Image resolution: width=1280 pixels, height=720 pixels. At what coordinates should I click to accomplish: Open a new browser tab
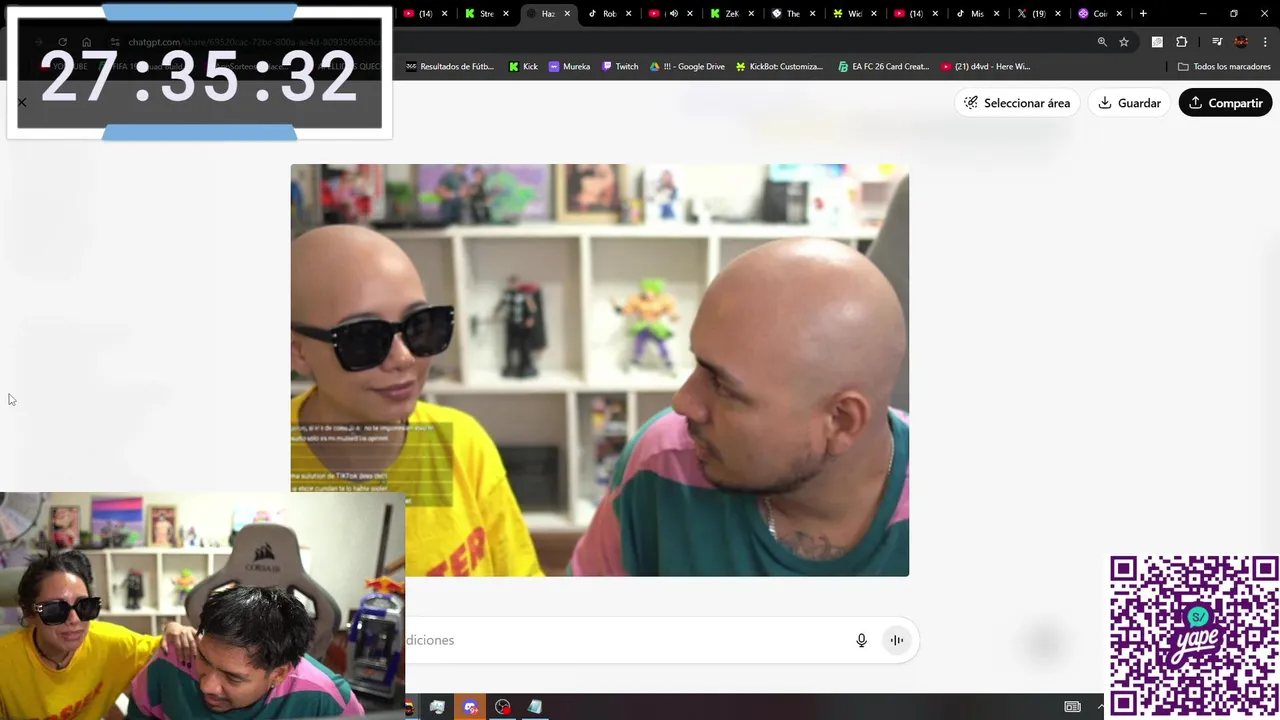coord(1143,14)
